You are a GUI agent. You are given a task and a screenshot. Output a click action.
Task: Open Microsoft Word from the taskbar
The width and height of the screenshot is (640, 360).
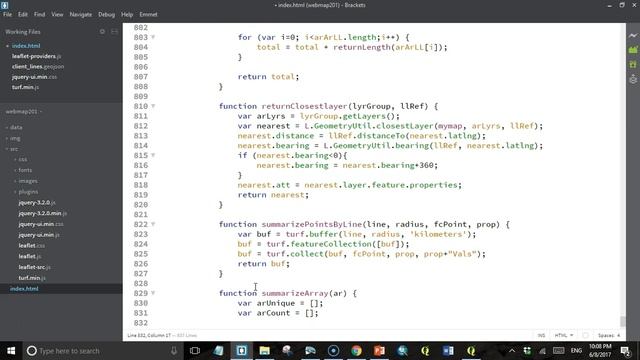[448, 351]
